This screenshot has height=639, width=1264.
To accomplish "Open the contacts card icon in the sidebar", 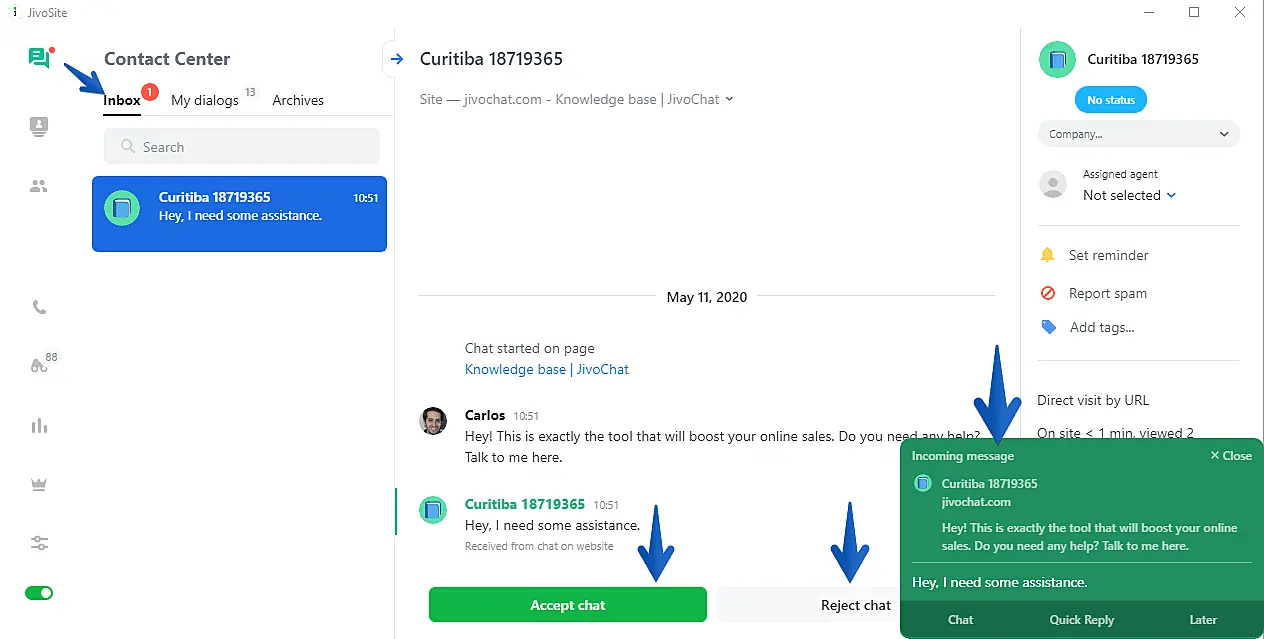I will [x=39, y=127].
